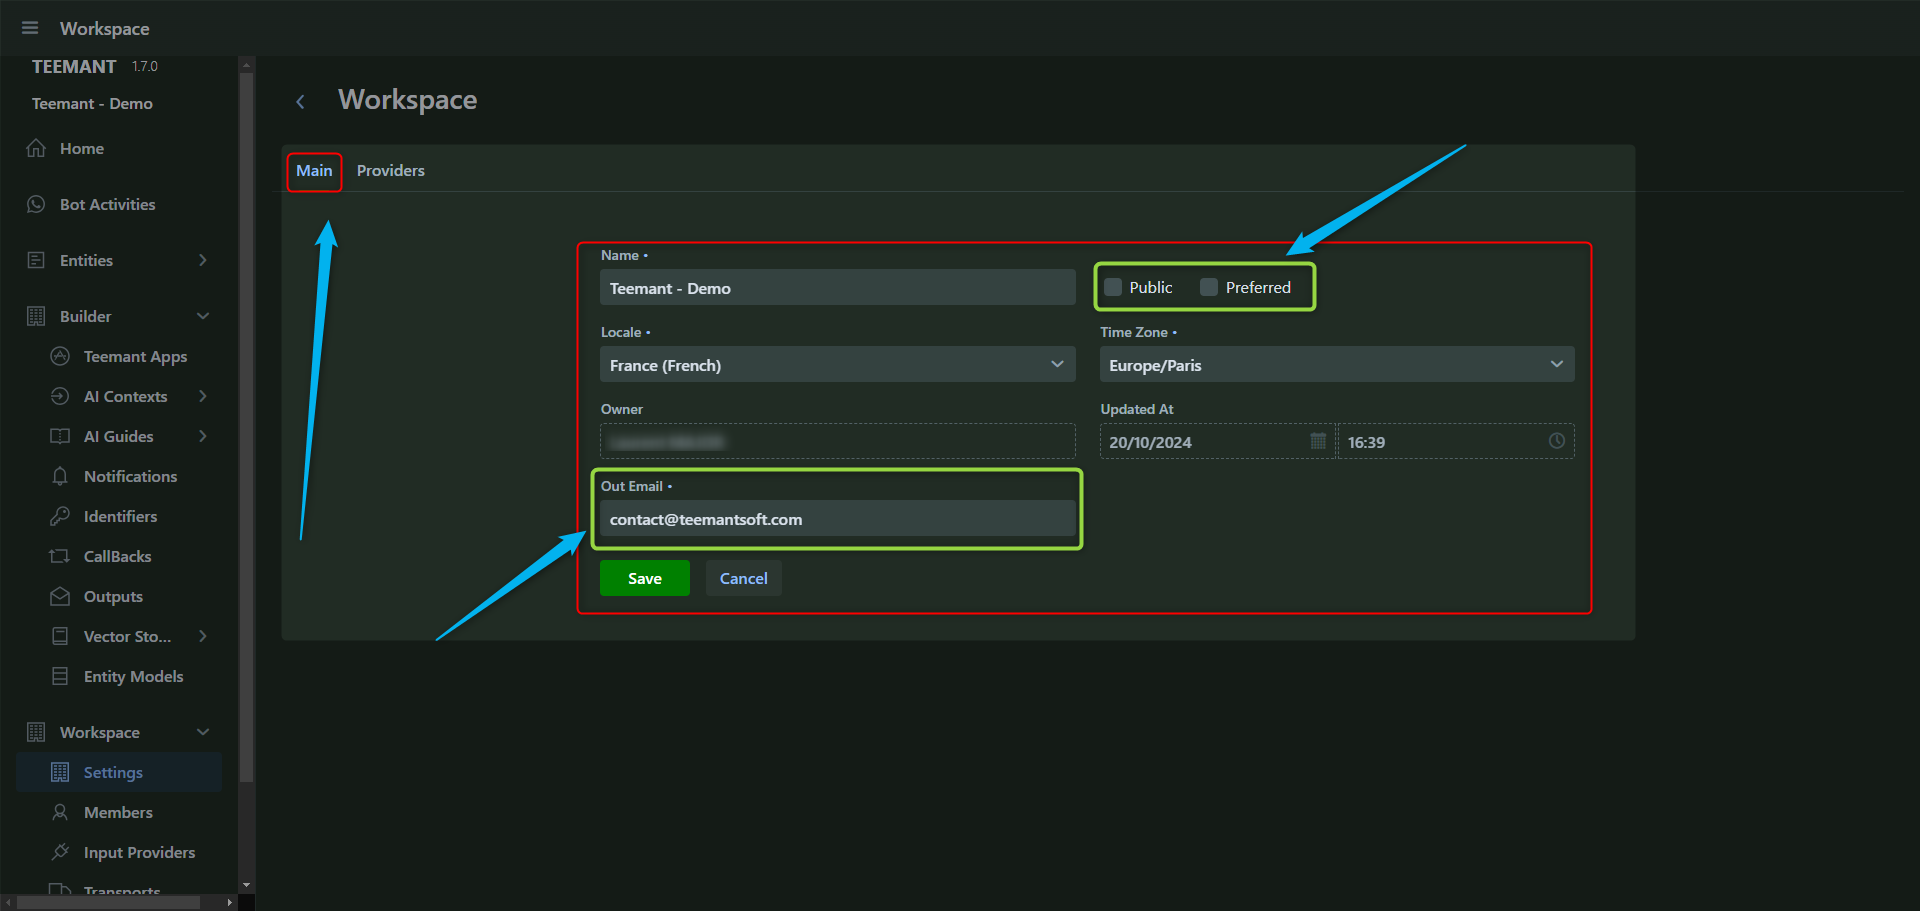
Task: Open the Input Providers page link
Action: [x=139, y=853]
